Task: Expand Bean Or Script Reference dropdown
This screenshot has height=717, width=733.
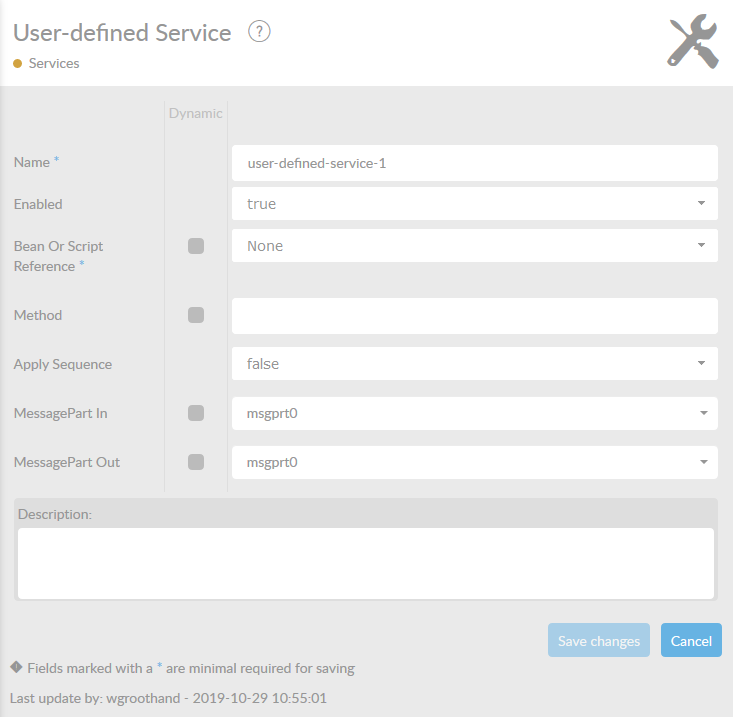Action: pyautogui.click(x=474, y=246)
